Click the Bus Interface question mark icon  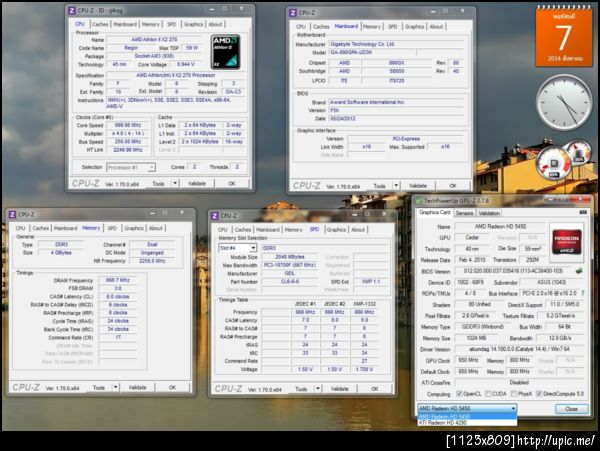click(x=583, y=293)
